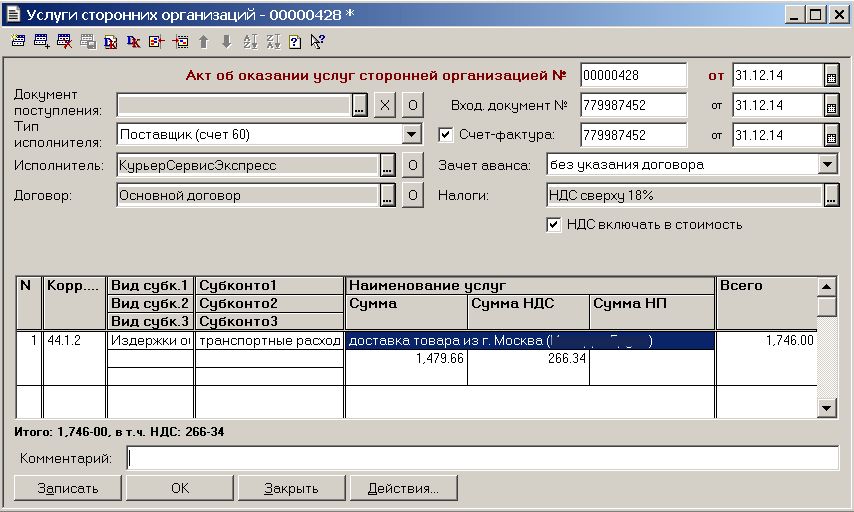Open calendar for the act date
The height and width of the screenshot is (512, 854).
pos(831,76)
